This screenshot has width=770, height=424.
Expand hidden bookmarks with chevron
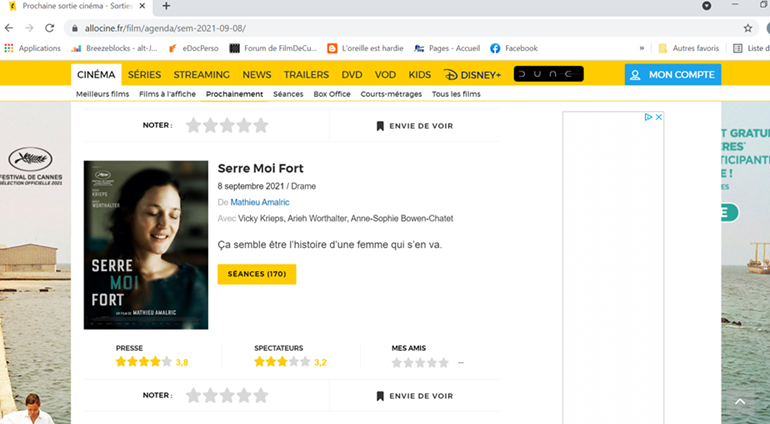641,48
